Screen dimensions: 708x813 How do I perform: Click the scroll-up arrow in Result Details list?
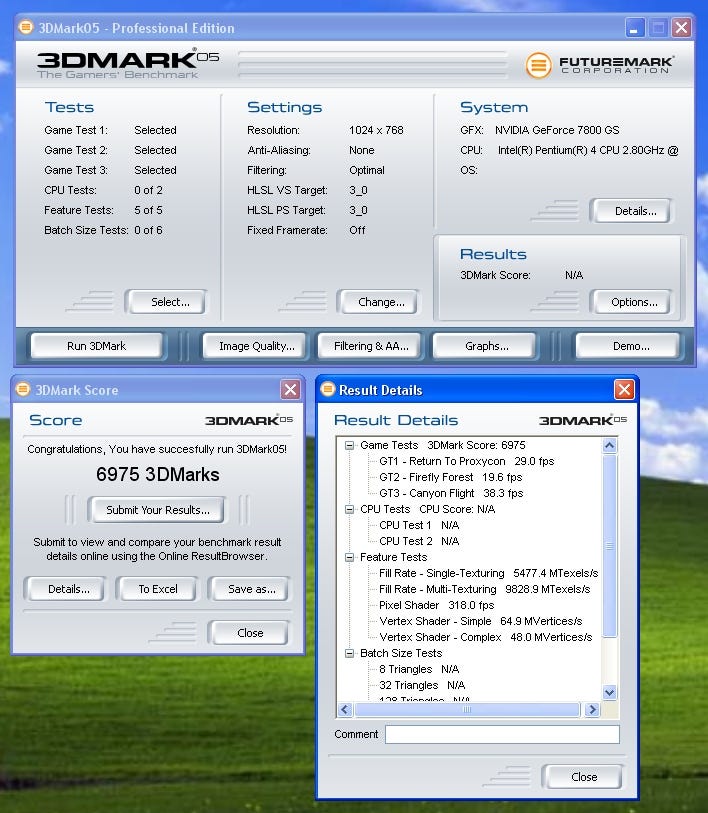[x=610, y=446]
